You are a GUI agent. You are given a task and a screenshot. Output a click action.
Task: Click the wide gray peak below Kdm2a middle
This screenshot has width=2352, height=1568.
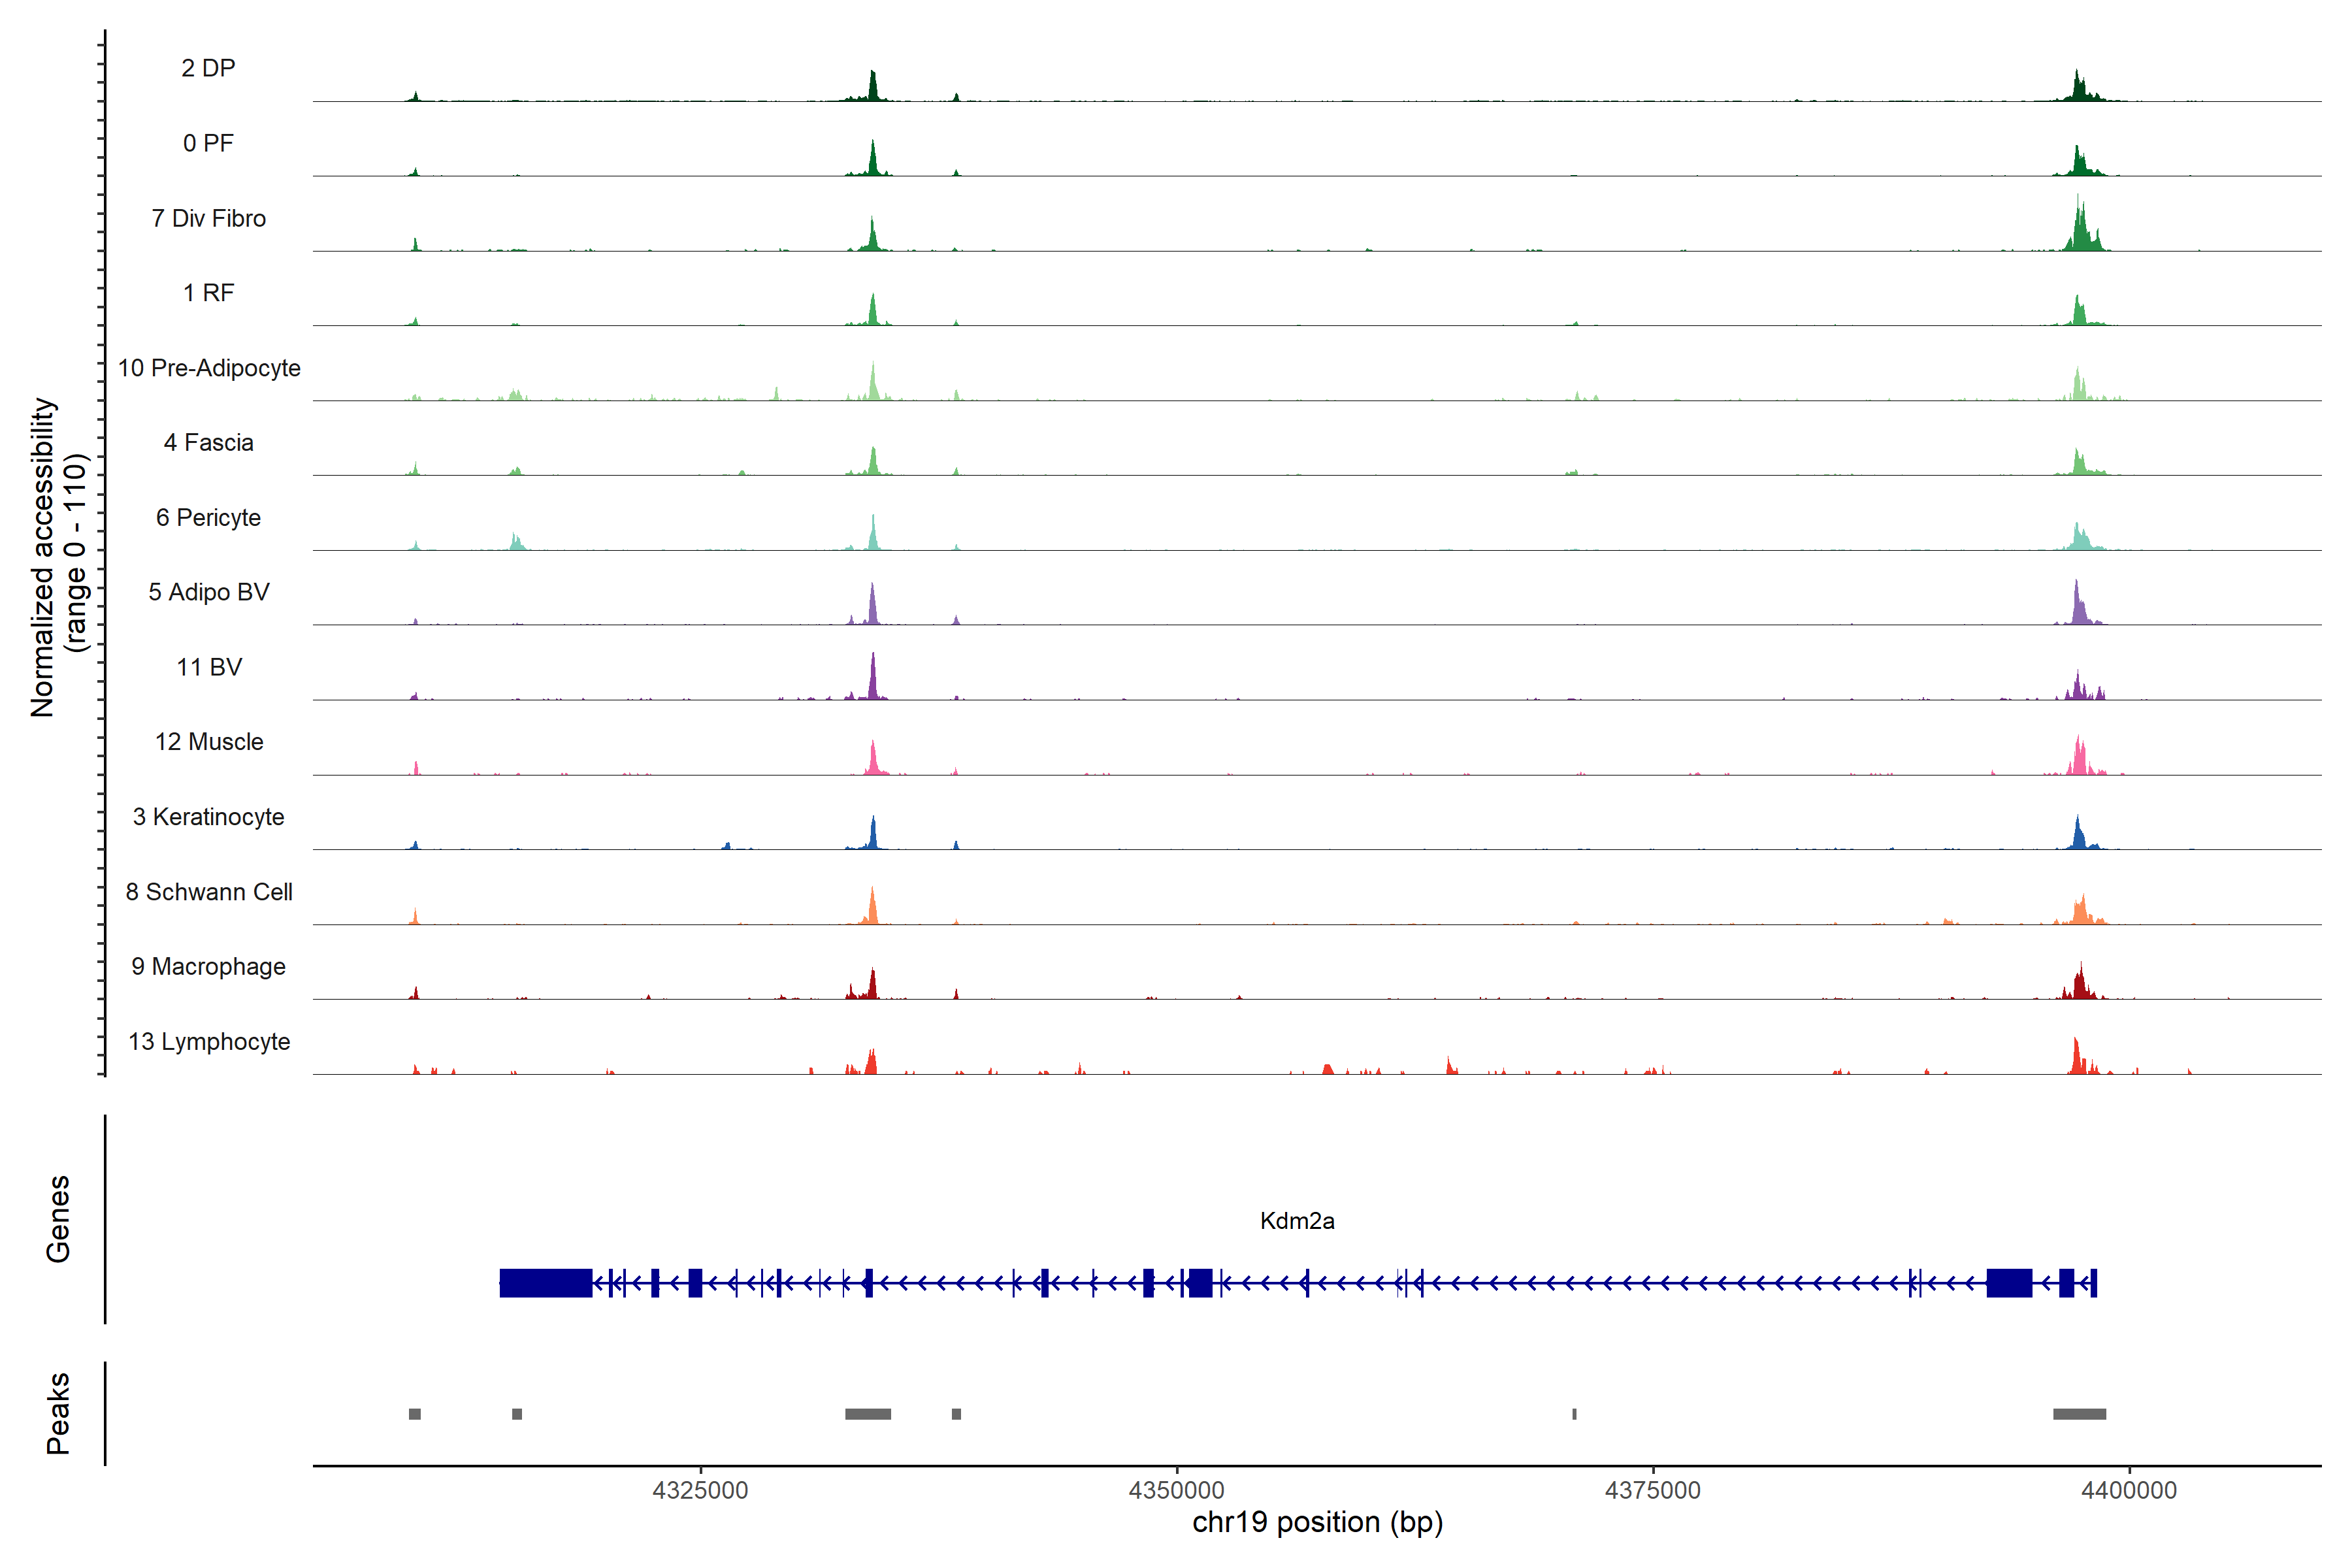click(867, 1413)
